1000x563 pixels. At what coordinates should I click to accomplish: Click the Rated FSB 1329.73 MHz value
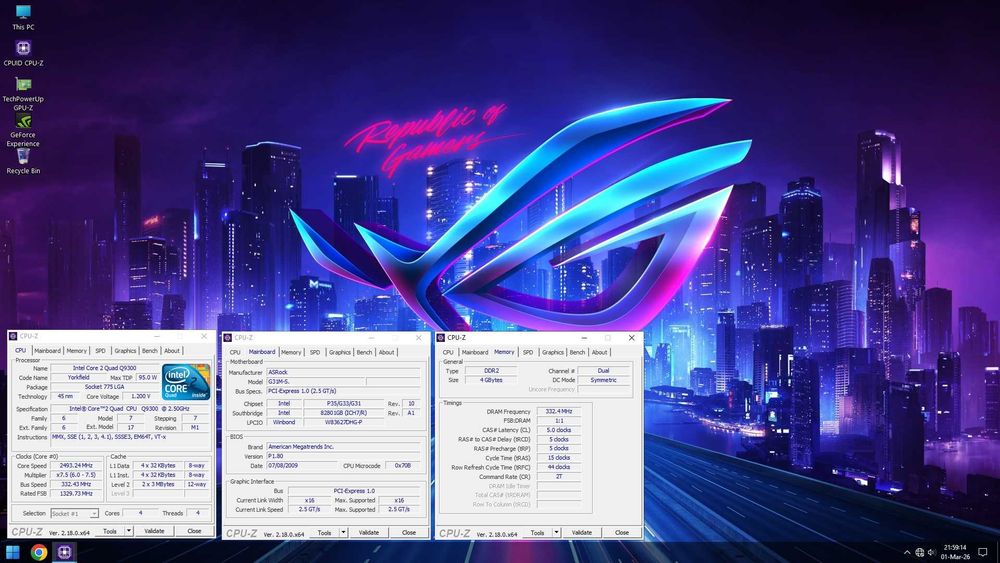pyautogui.click(x=76, y=494)
